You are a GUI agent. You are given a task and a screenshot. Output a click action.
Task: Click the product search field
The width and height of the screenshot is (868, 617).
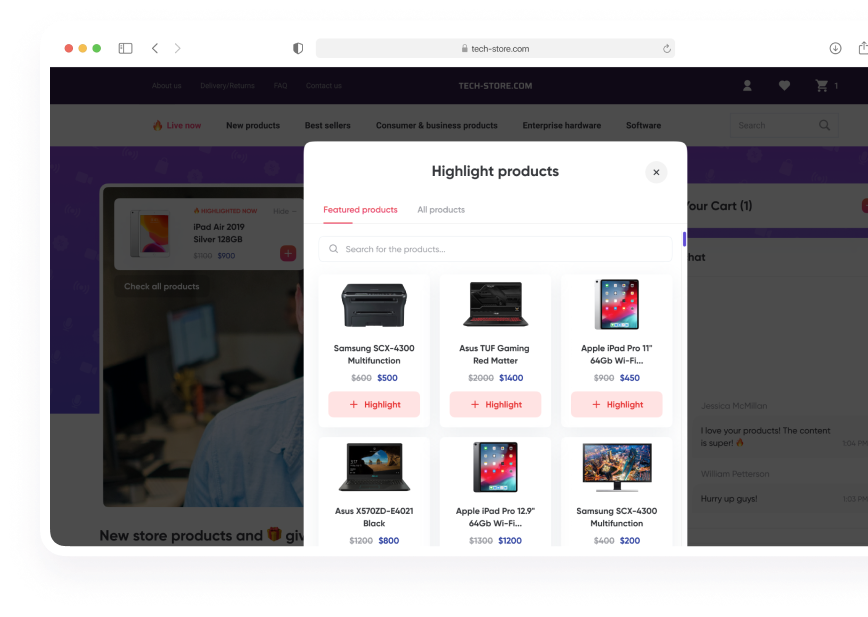(495, 249)
